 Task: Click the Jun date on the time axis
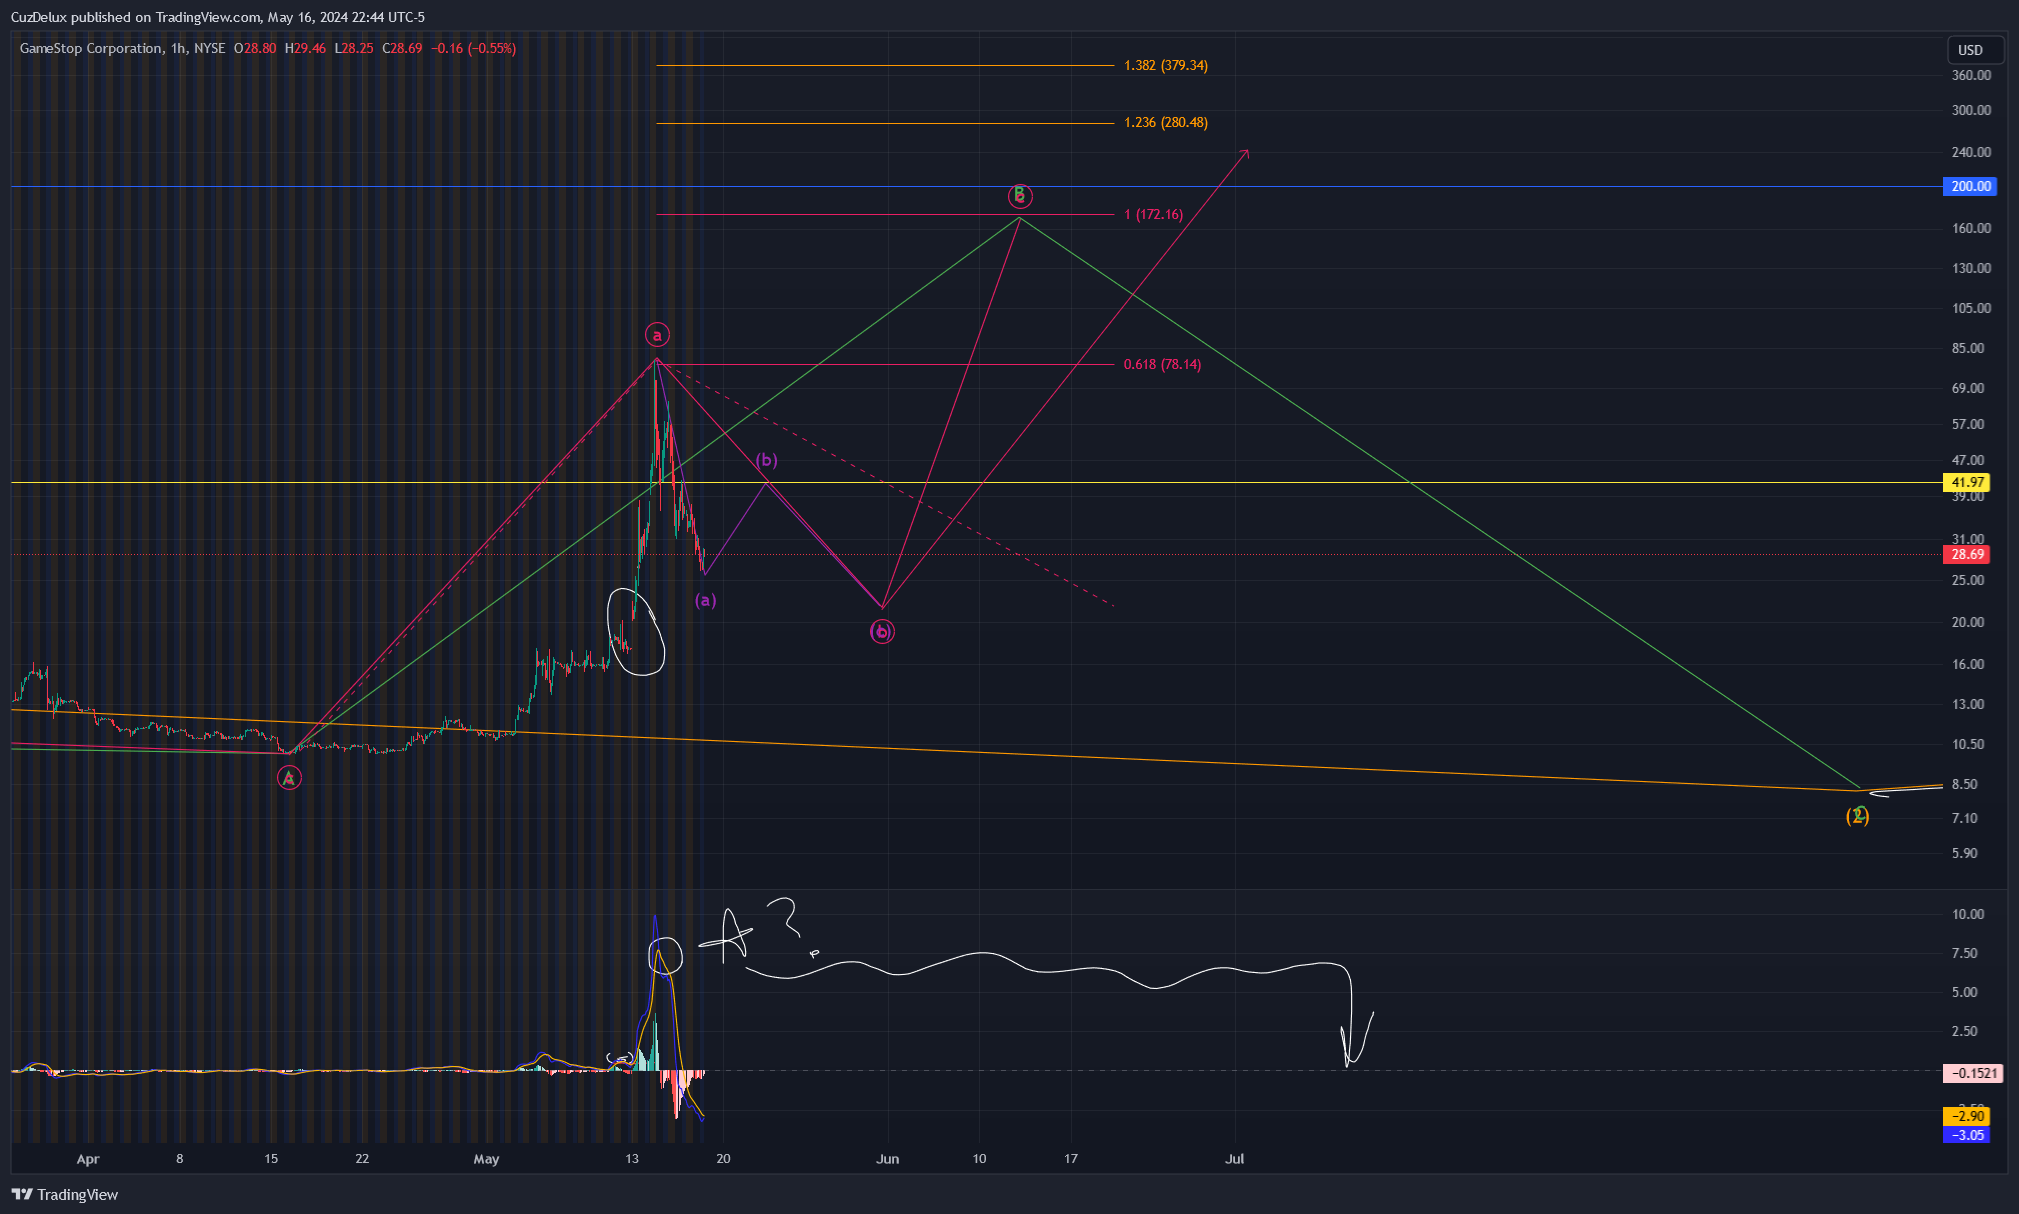click(x=887, y=1159)
